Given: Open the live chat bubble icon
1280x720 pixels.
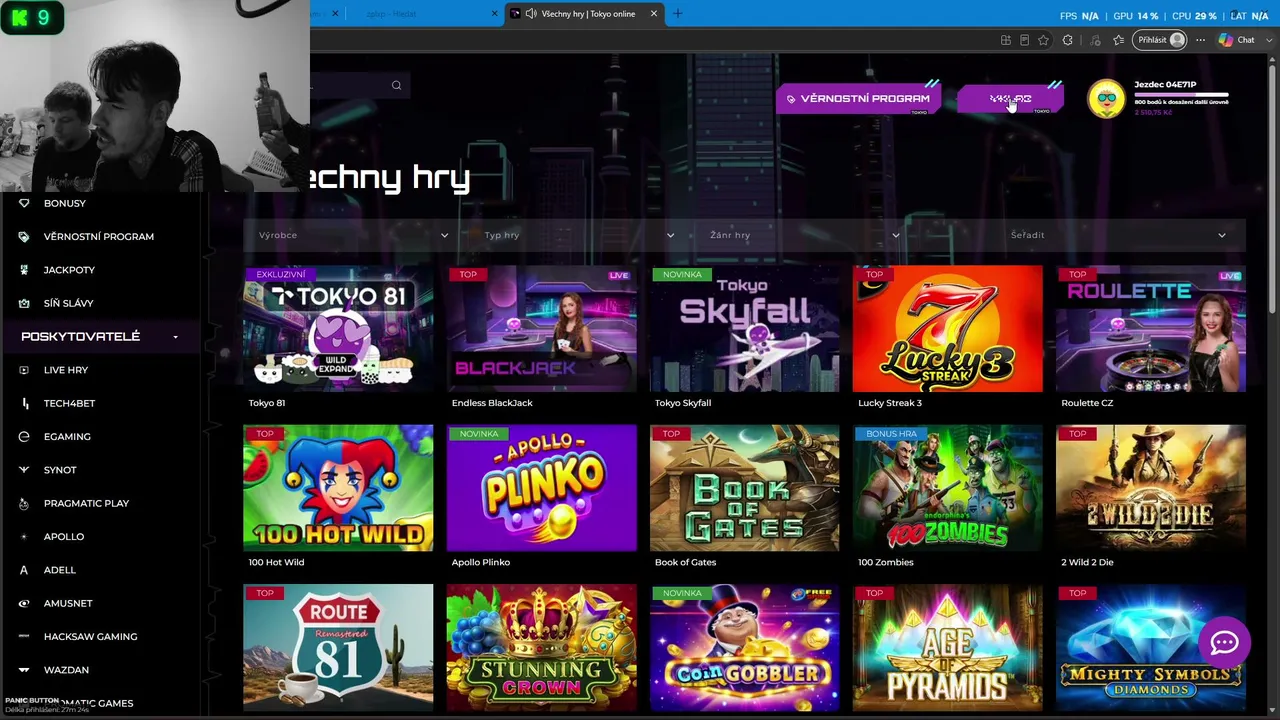Looking at the screenshot, I should [x=1225, y=643].
